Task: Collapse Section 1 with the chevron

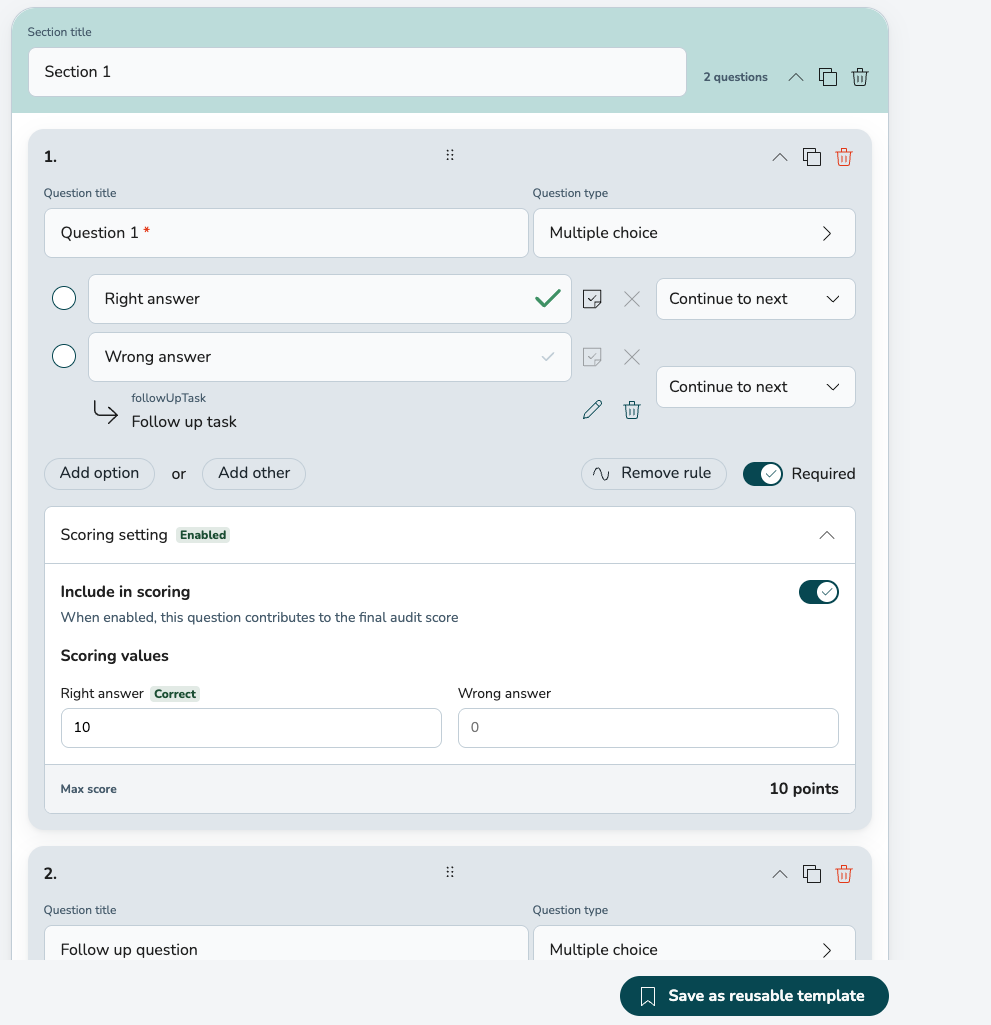Action: [x=796, y=77]
